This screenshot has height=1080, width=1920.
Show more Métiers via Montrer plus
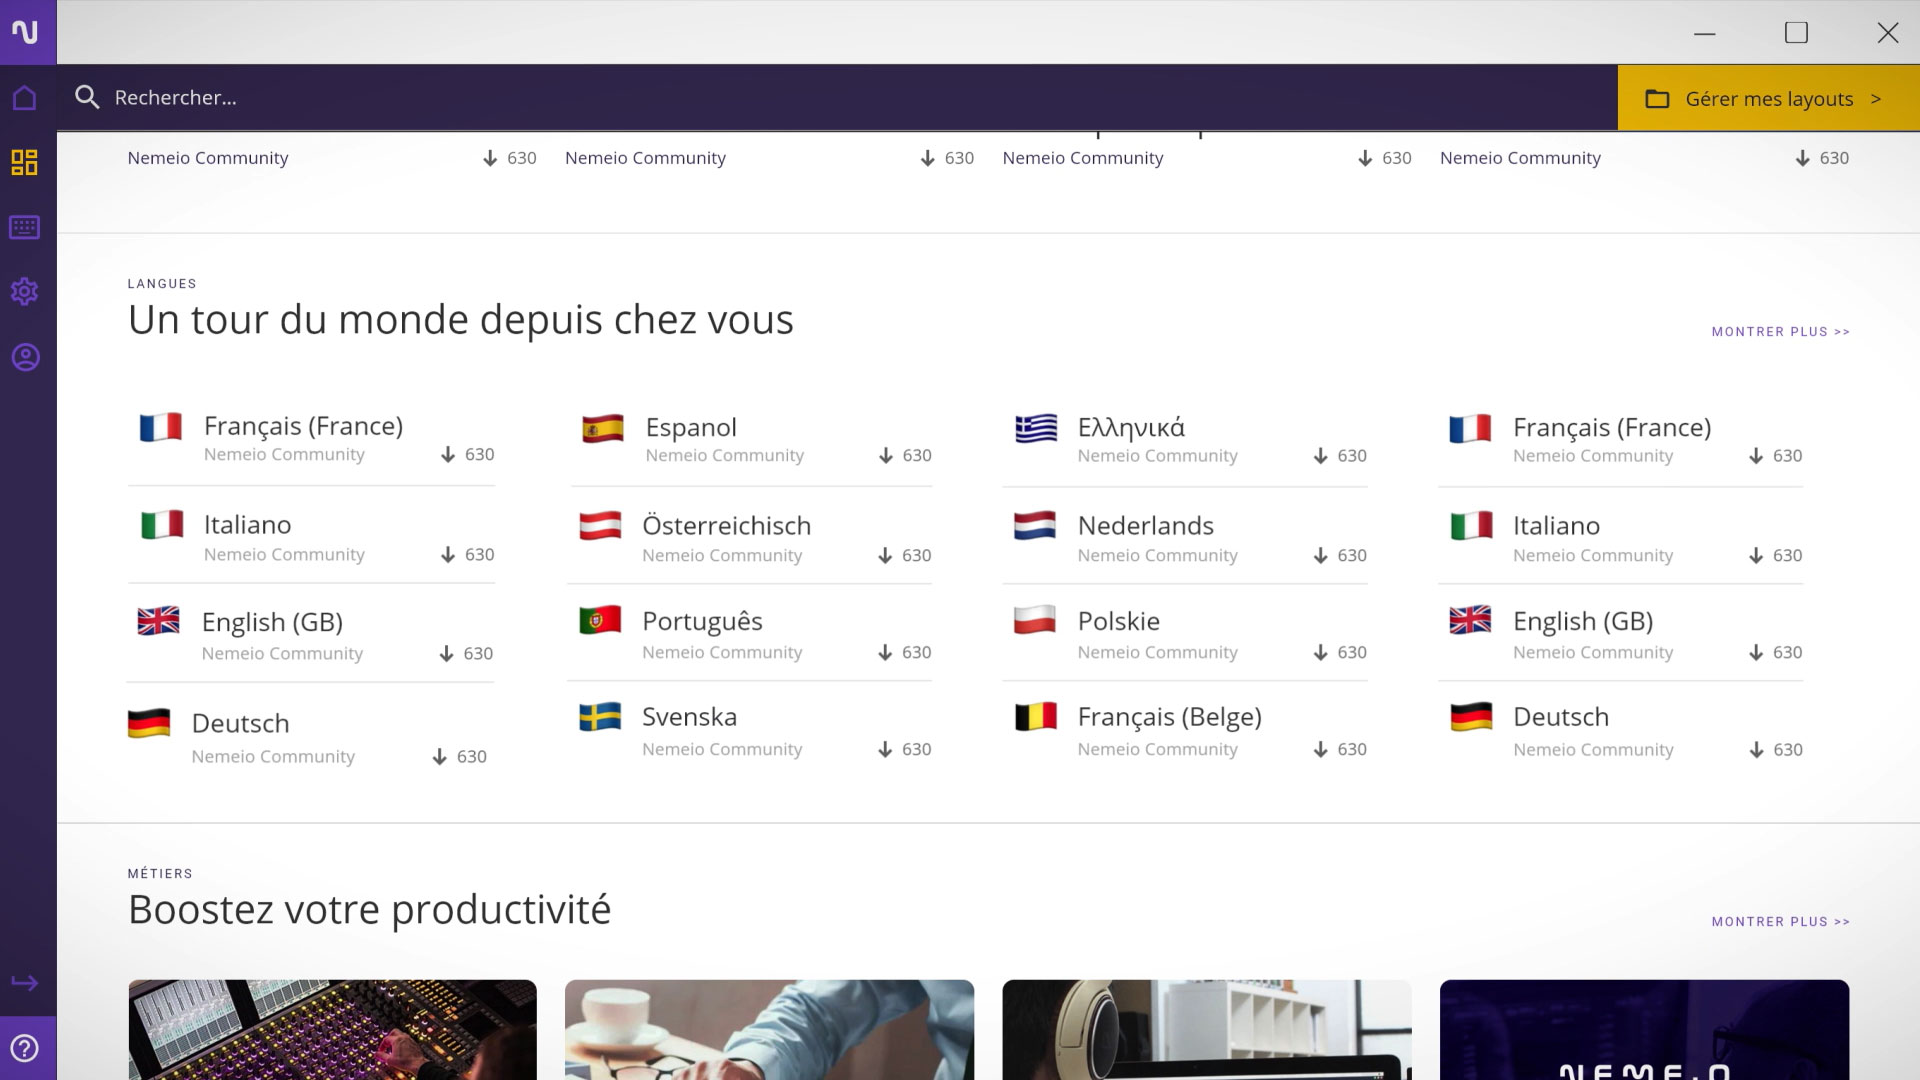click(1780, 921)
